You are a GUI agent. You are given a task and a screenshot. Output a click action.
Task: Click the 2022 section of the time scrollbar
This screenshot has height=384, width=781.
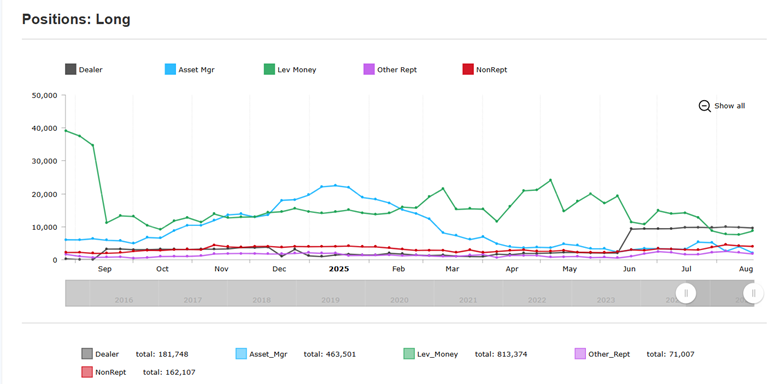point(537,293)
